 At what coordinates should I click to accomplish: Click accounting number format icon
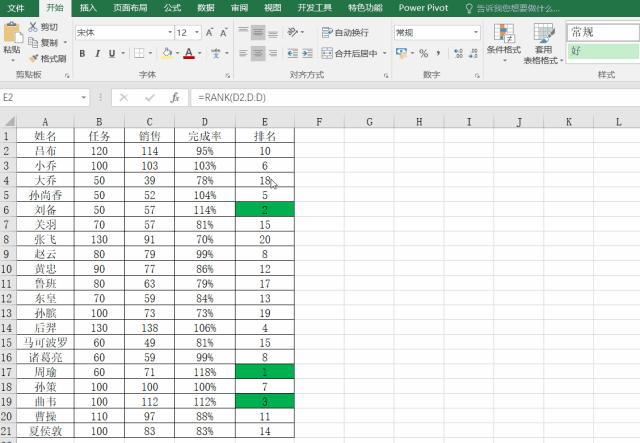(401, 53)
